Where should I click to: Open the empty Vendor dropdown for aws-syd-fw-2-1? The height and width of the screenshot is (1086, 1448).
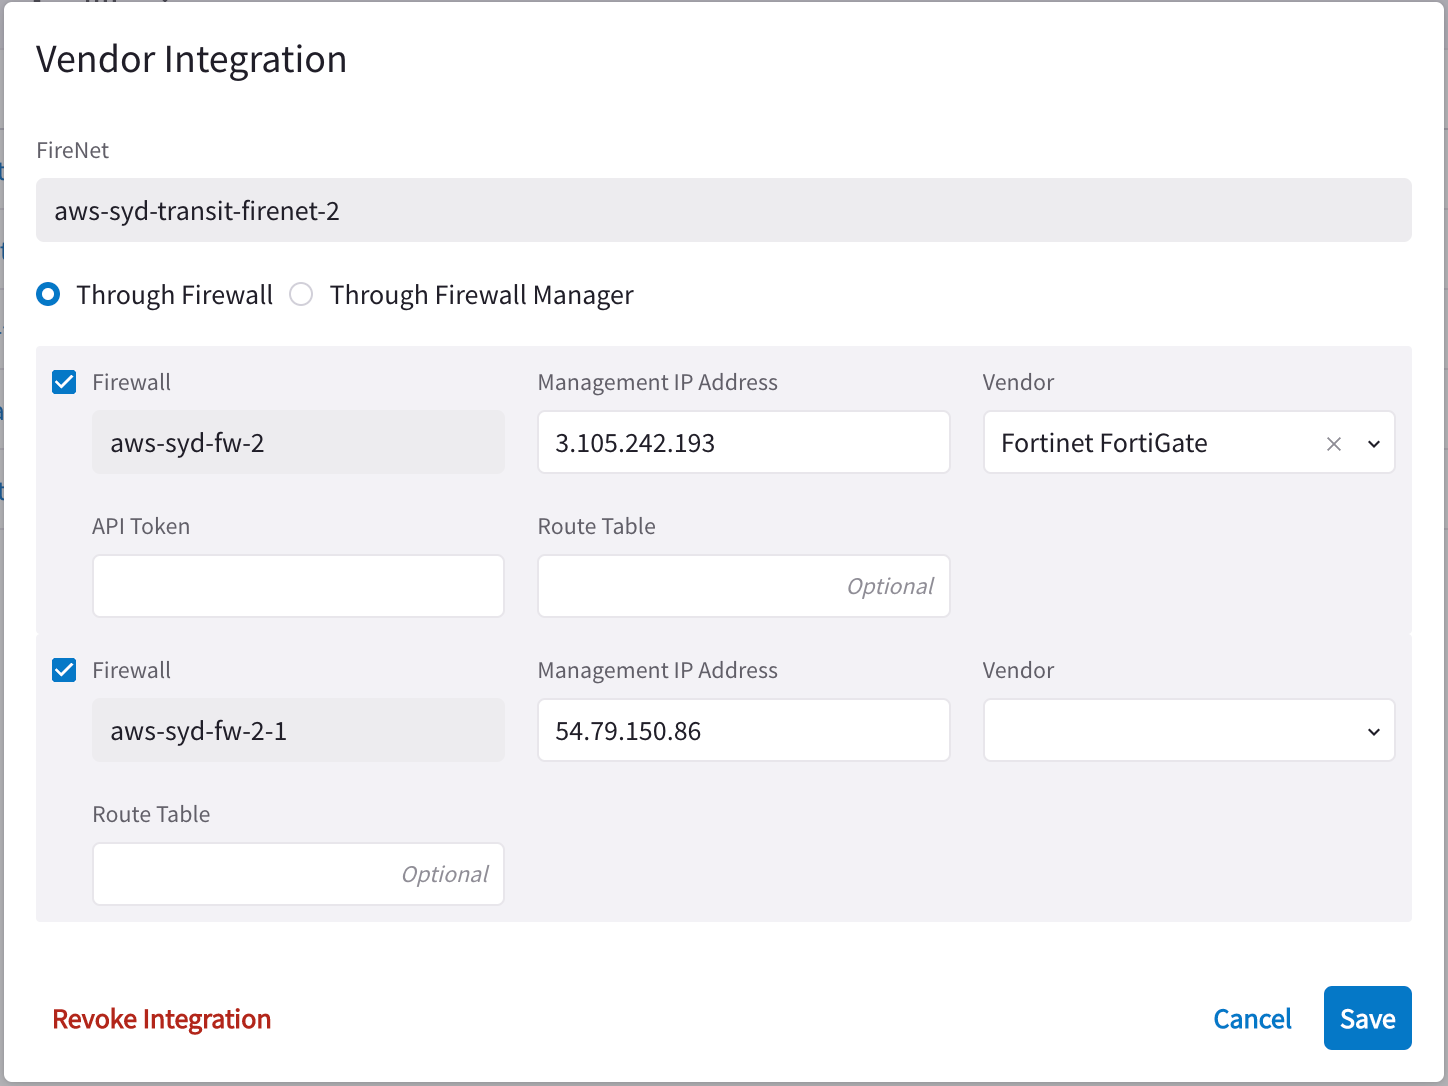pyautogui.click(x=1170, y=731)
